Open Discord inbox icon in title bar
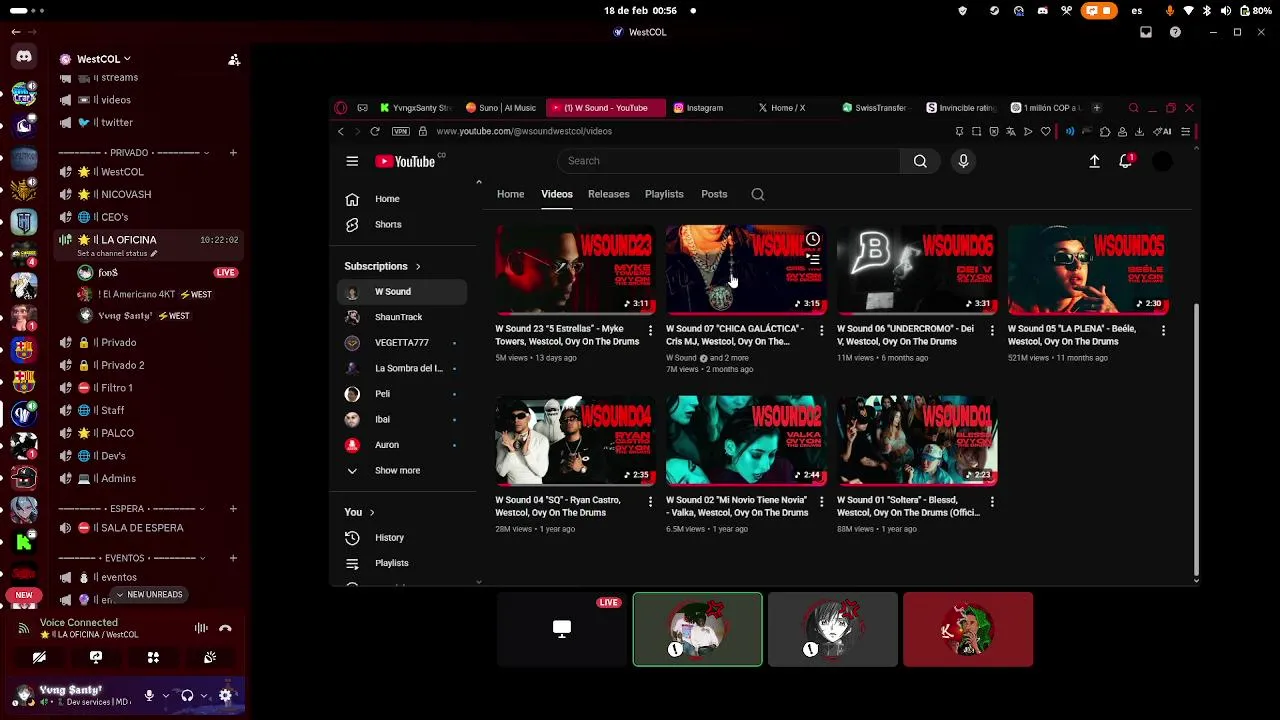 tap(1146, 32)
